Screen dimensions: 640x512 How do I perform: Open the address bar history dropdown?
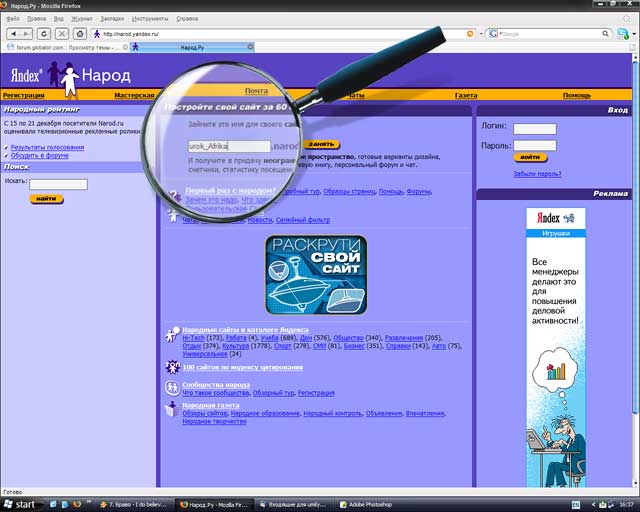481,34
